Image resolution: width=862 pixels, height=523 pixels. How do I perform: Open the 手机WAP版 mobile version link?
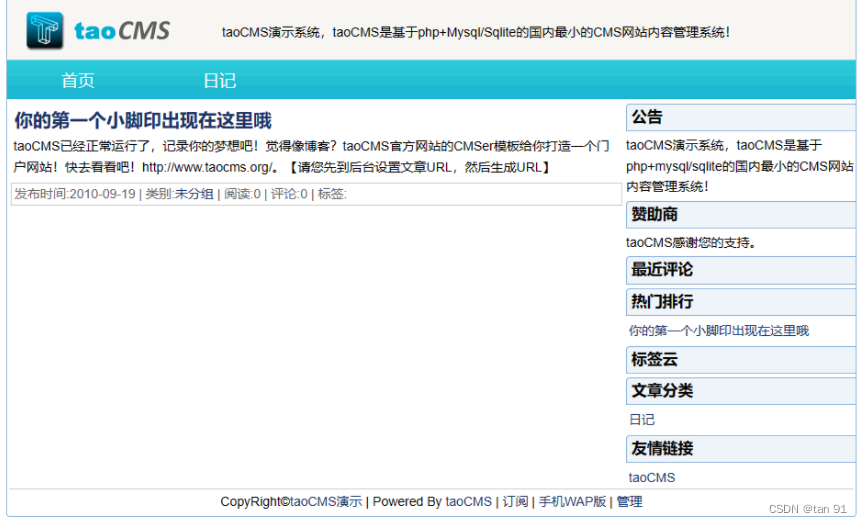[x=572, y=502]
